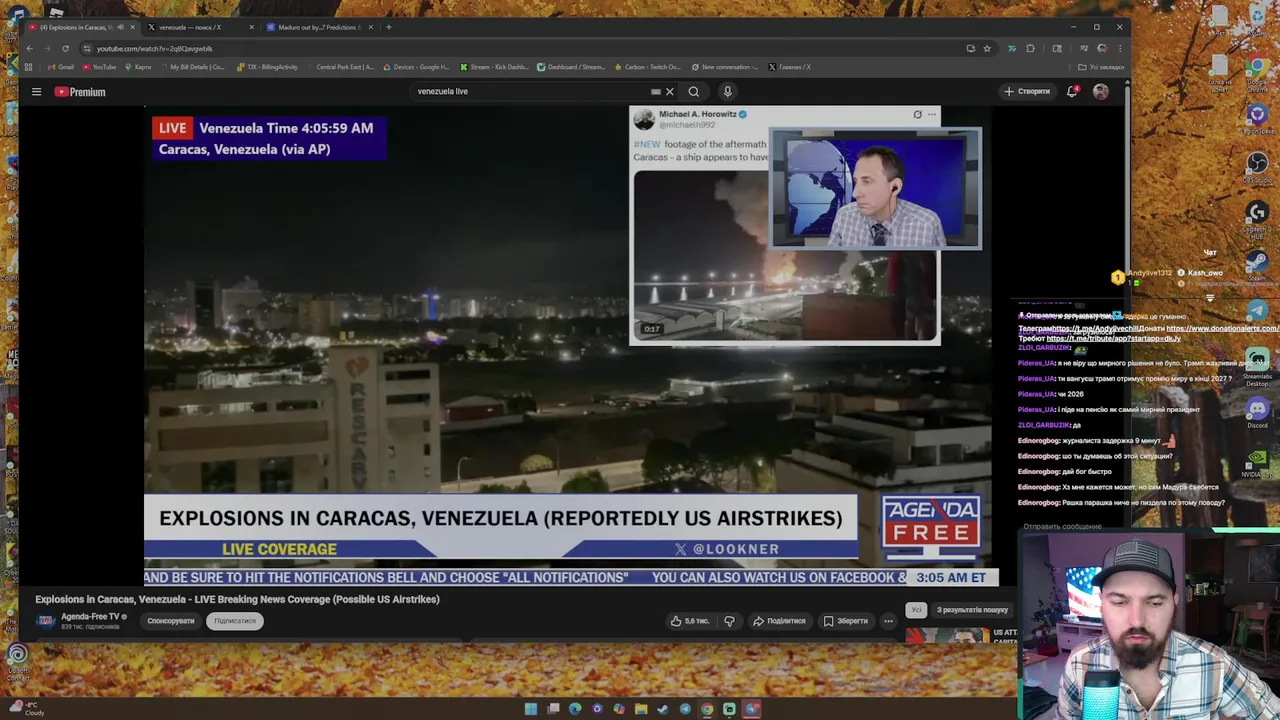Image resolution: width=1280 pixels, height=720 pixels.
Task: Open Steam from the taskbar
Action: coord(663,709)
